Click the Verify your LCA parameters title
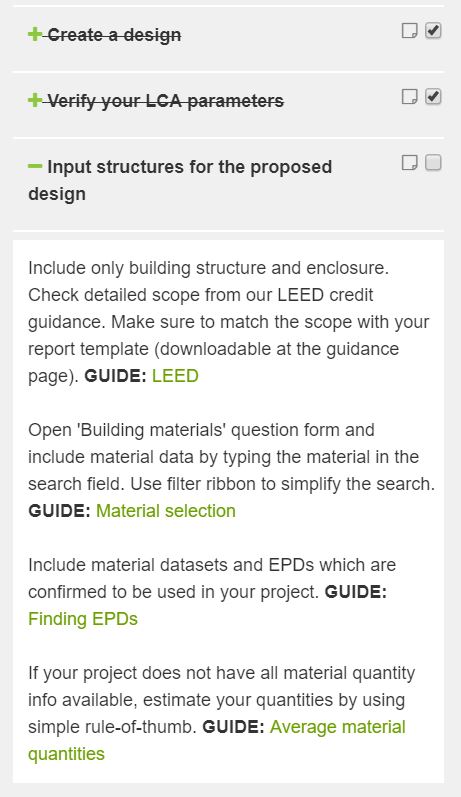 [x=166, y=101]
